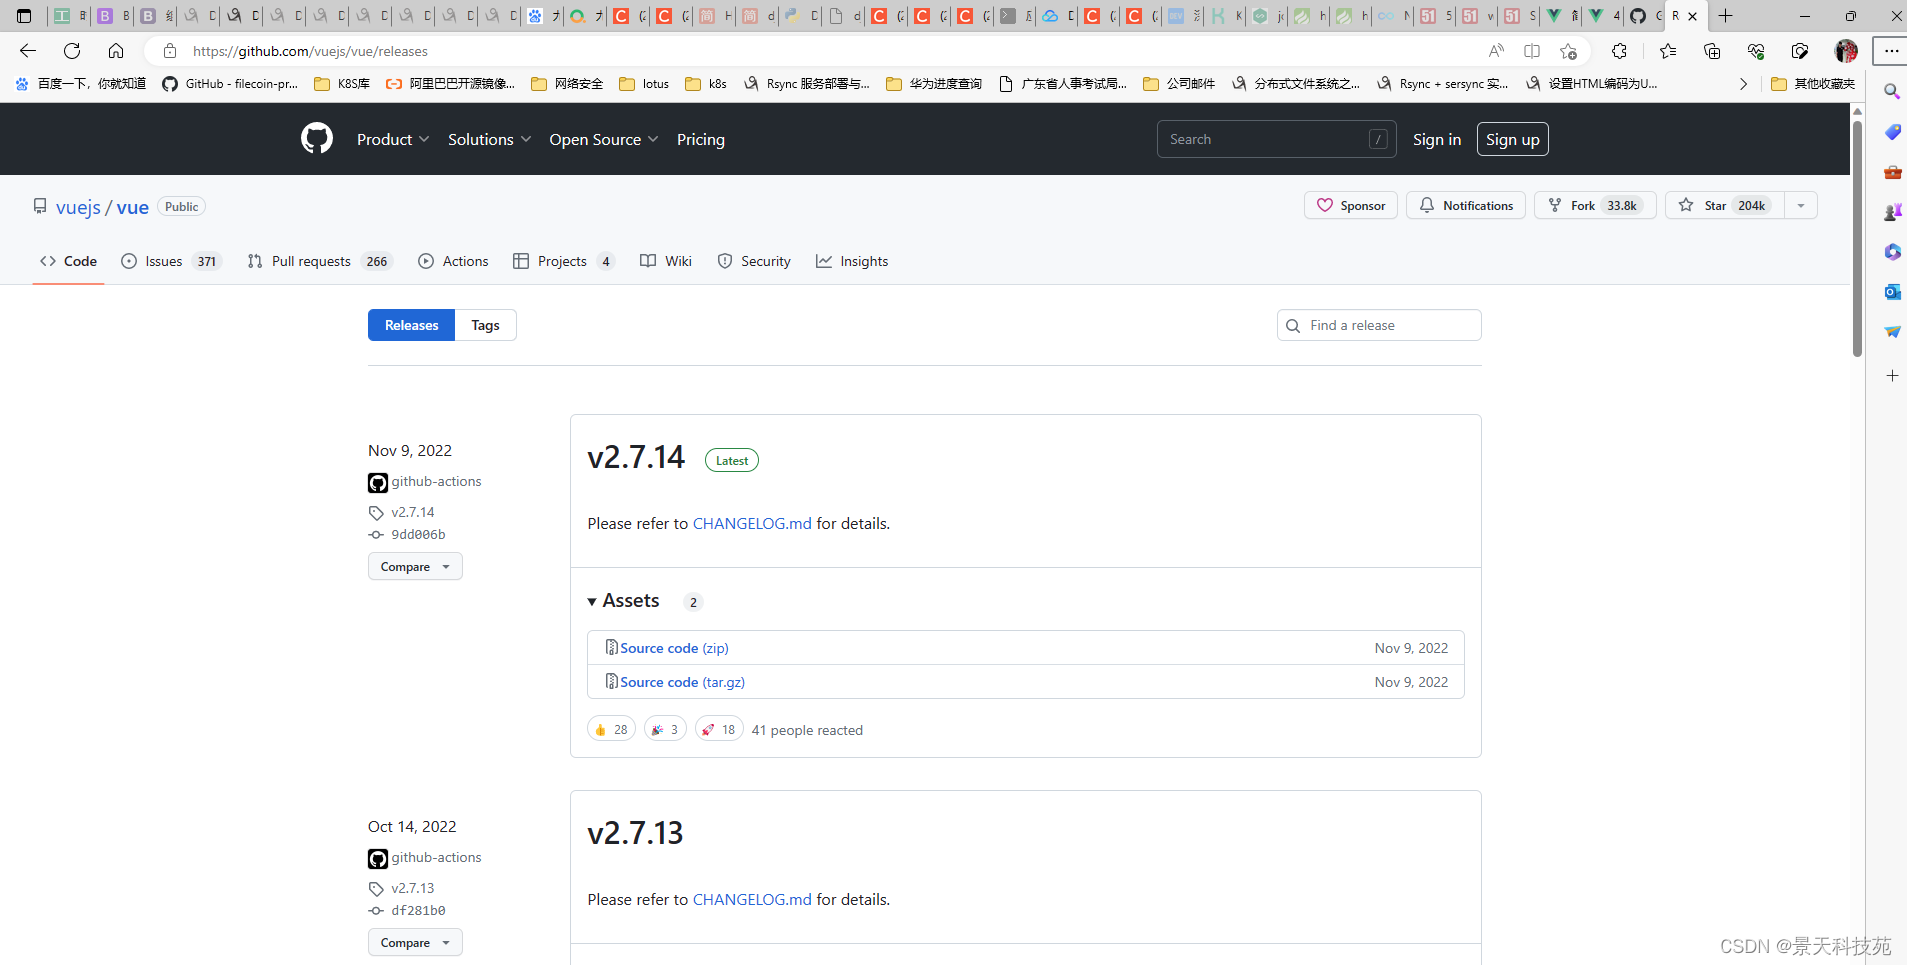Click the v2.7.14 tag label in release sidebar
Screen dimensions: 1907x965
pos(413,512)
